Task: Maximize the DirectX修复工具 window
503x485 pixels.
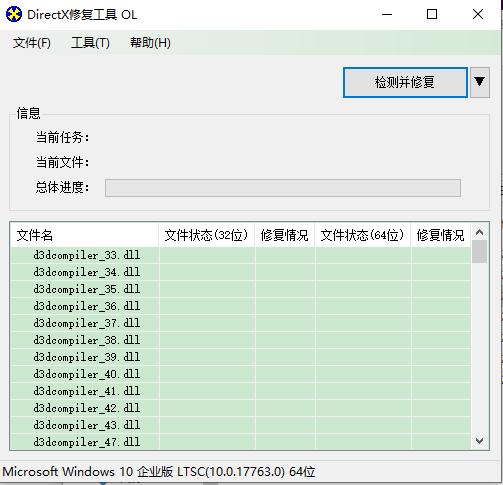Action: pyautogui.click(x=432, y=14)
